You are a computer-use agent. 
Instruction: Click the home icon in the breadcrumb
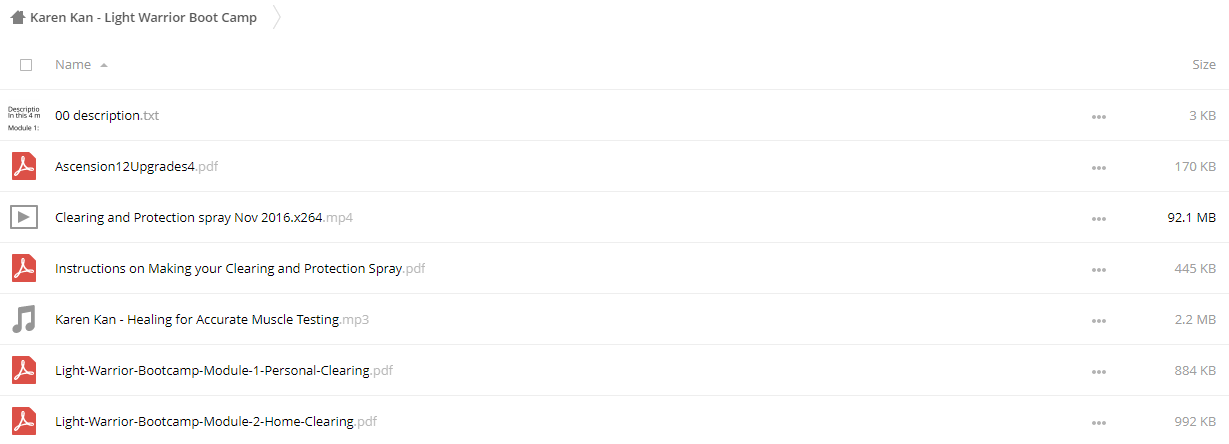click(x=17, y=18)
